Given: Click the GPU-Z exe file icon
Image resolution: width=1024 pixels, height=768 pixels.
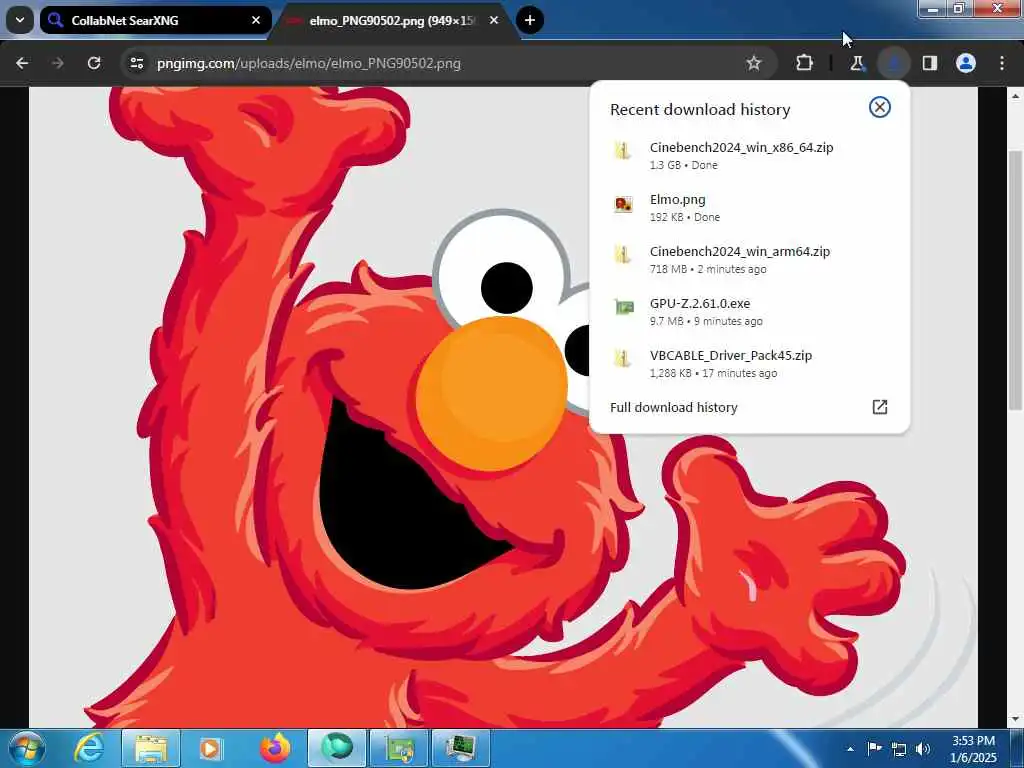Looking at the screenshot, I should (x=624, y=306).
